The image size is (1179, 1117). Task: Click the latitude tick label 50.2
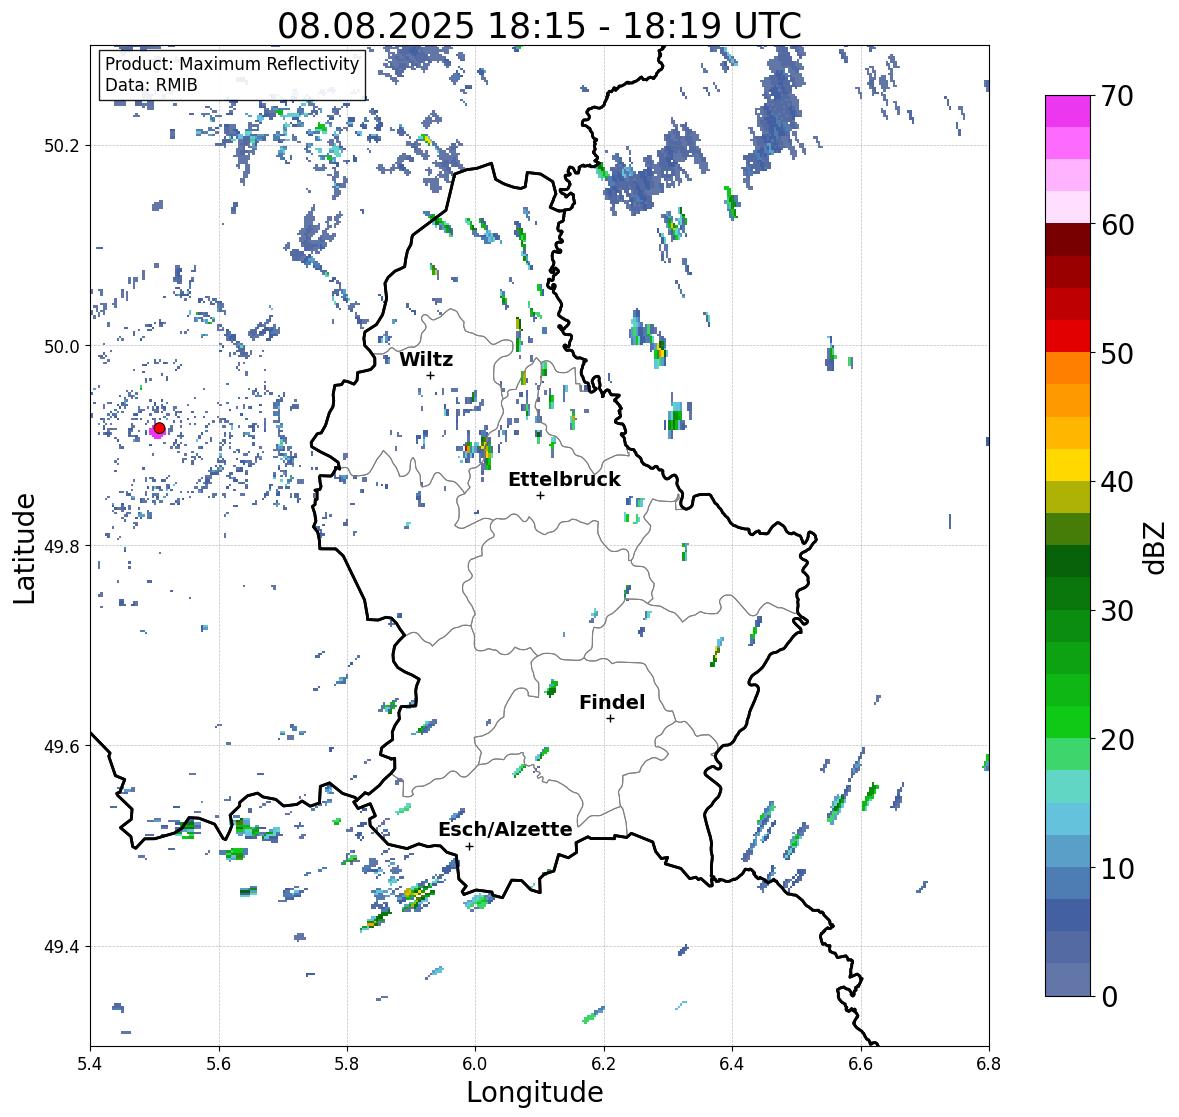pos(62,146)
